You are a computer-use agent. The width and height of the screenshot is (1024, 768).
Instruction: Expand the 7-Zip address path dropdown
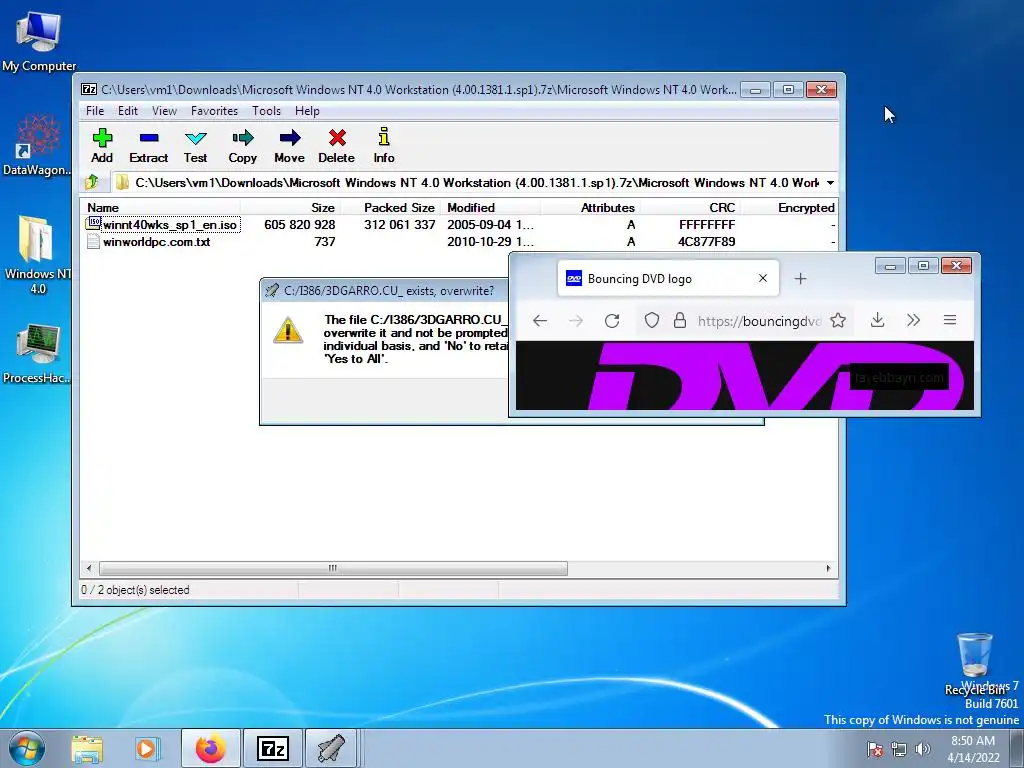click(x=830, y=183)
